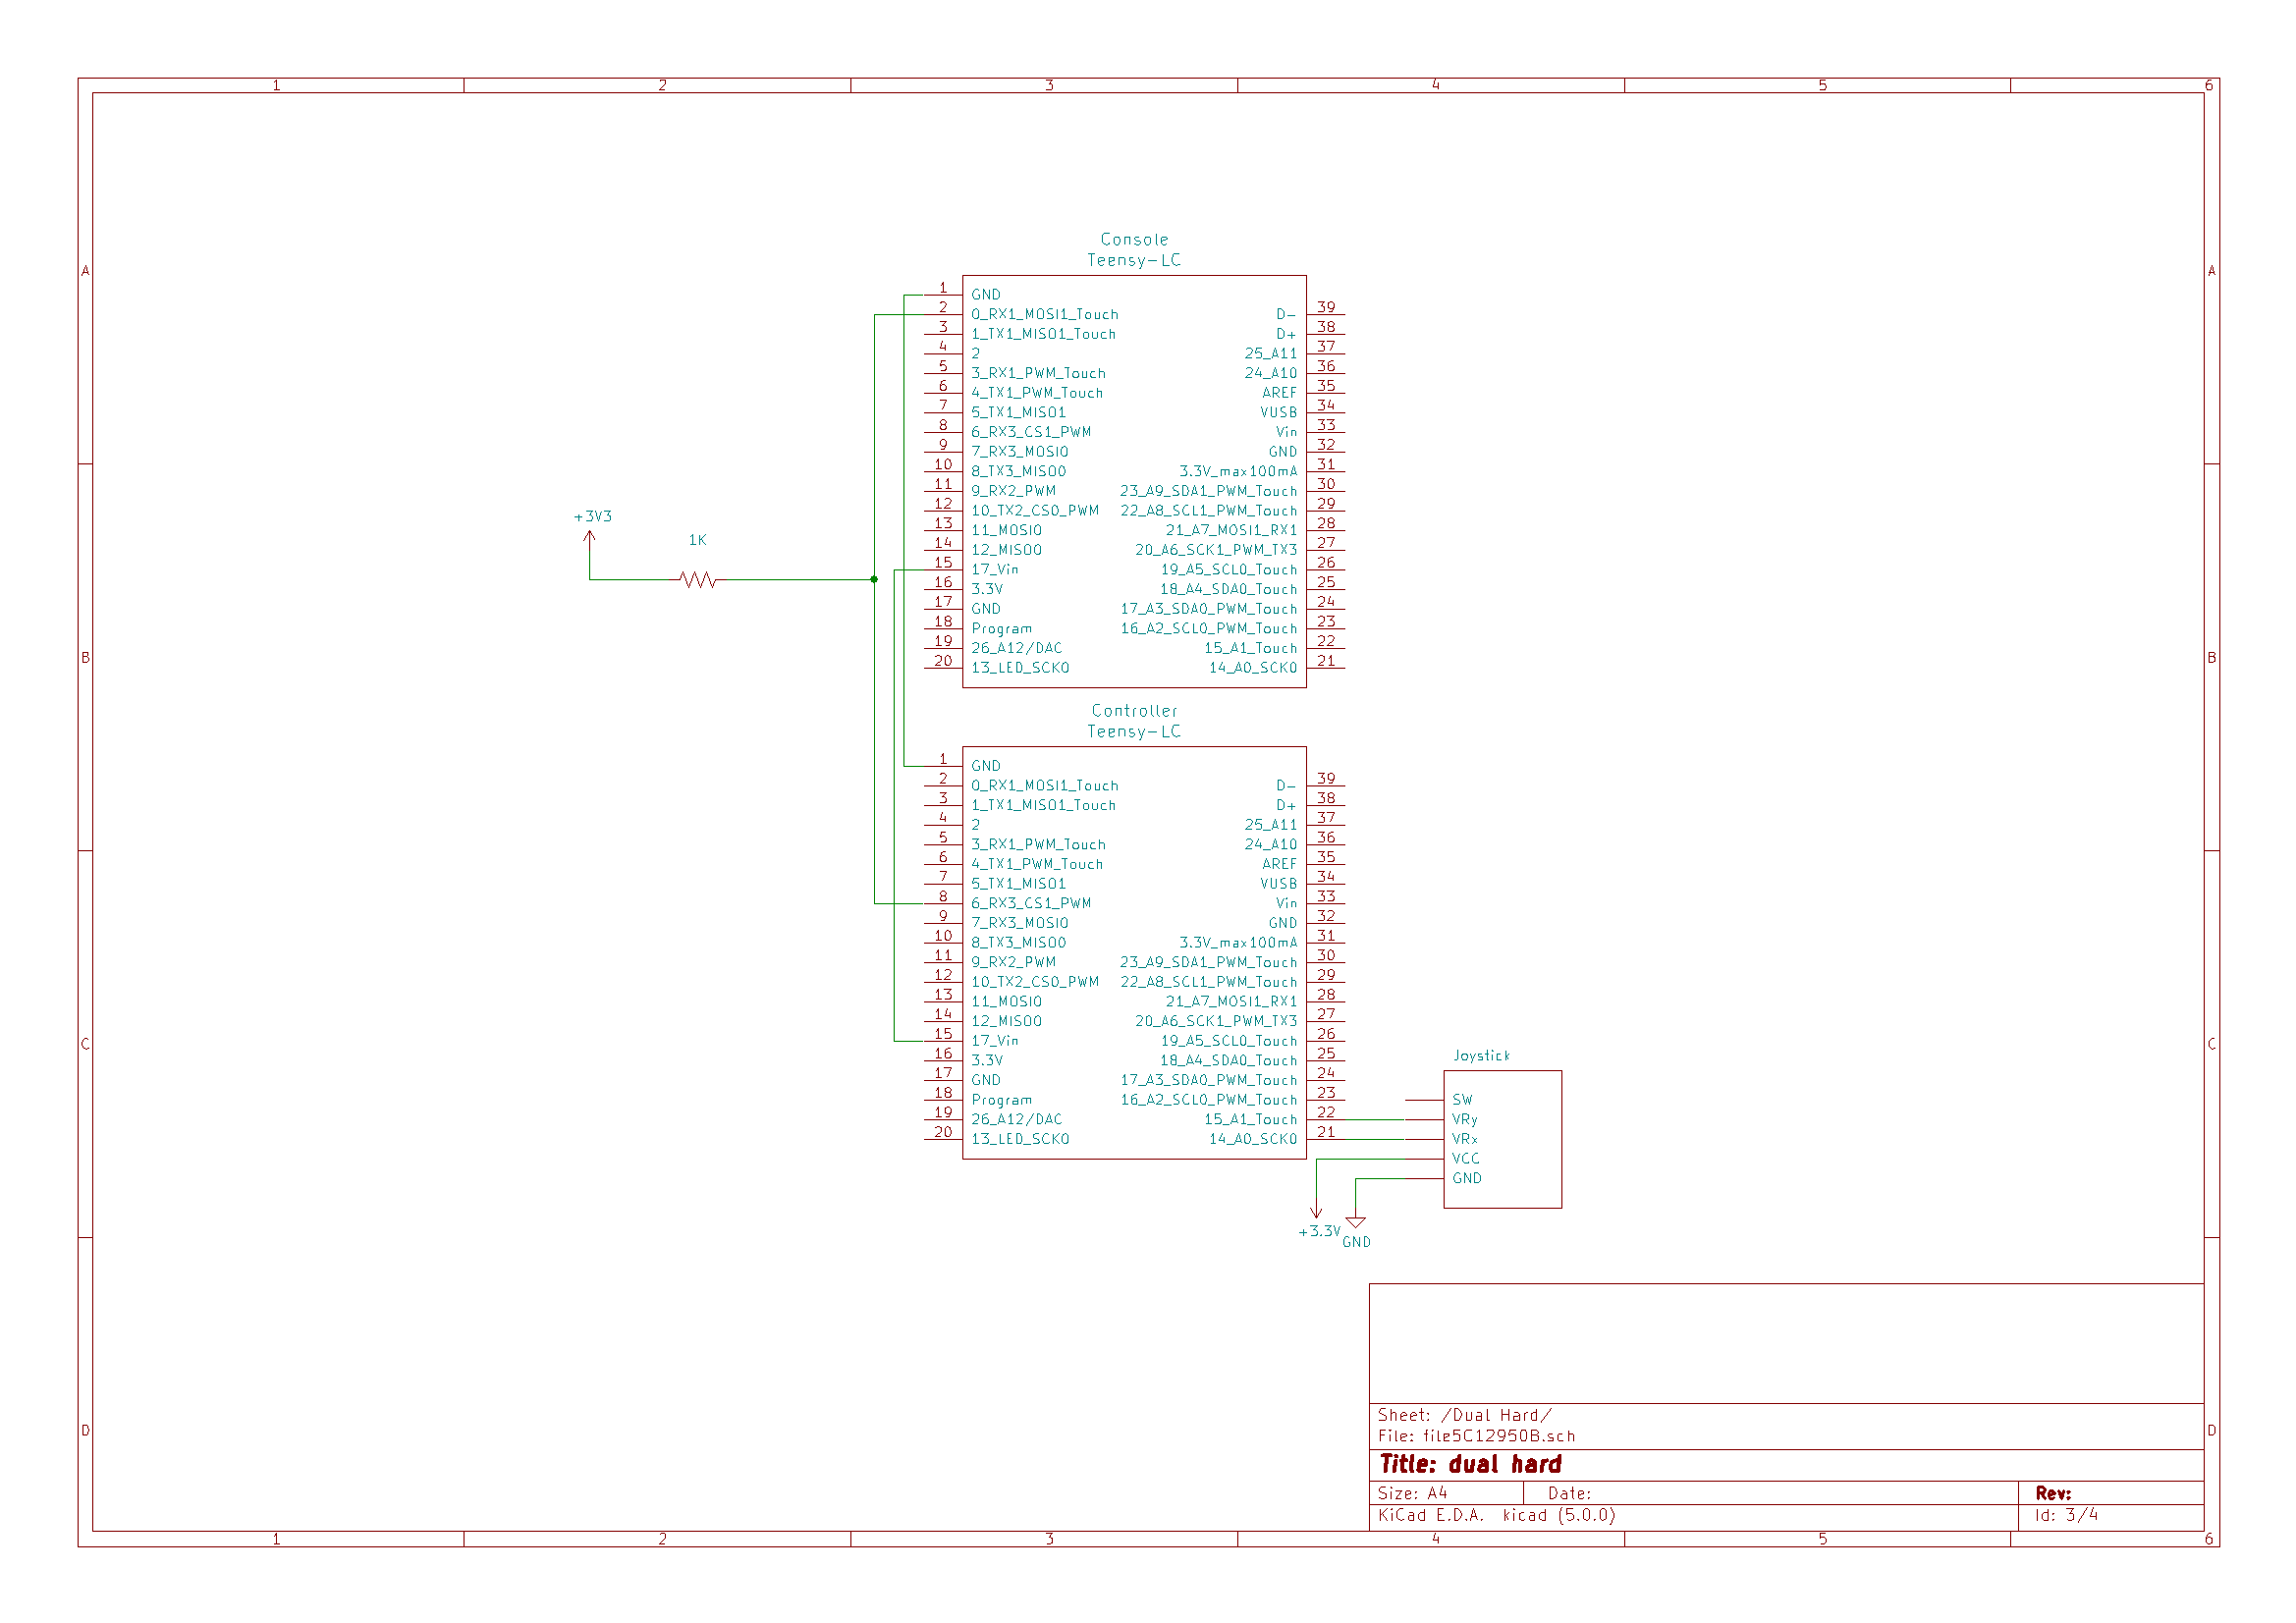Click Controller pin 12_MISO0 label

(x=1006, y=1021)
